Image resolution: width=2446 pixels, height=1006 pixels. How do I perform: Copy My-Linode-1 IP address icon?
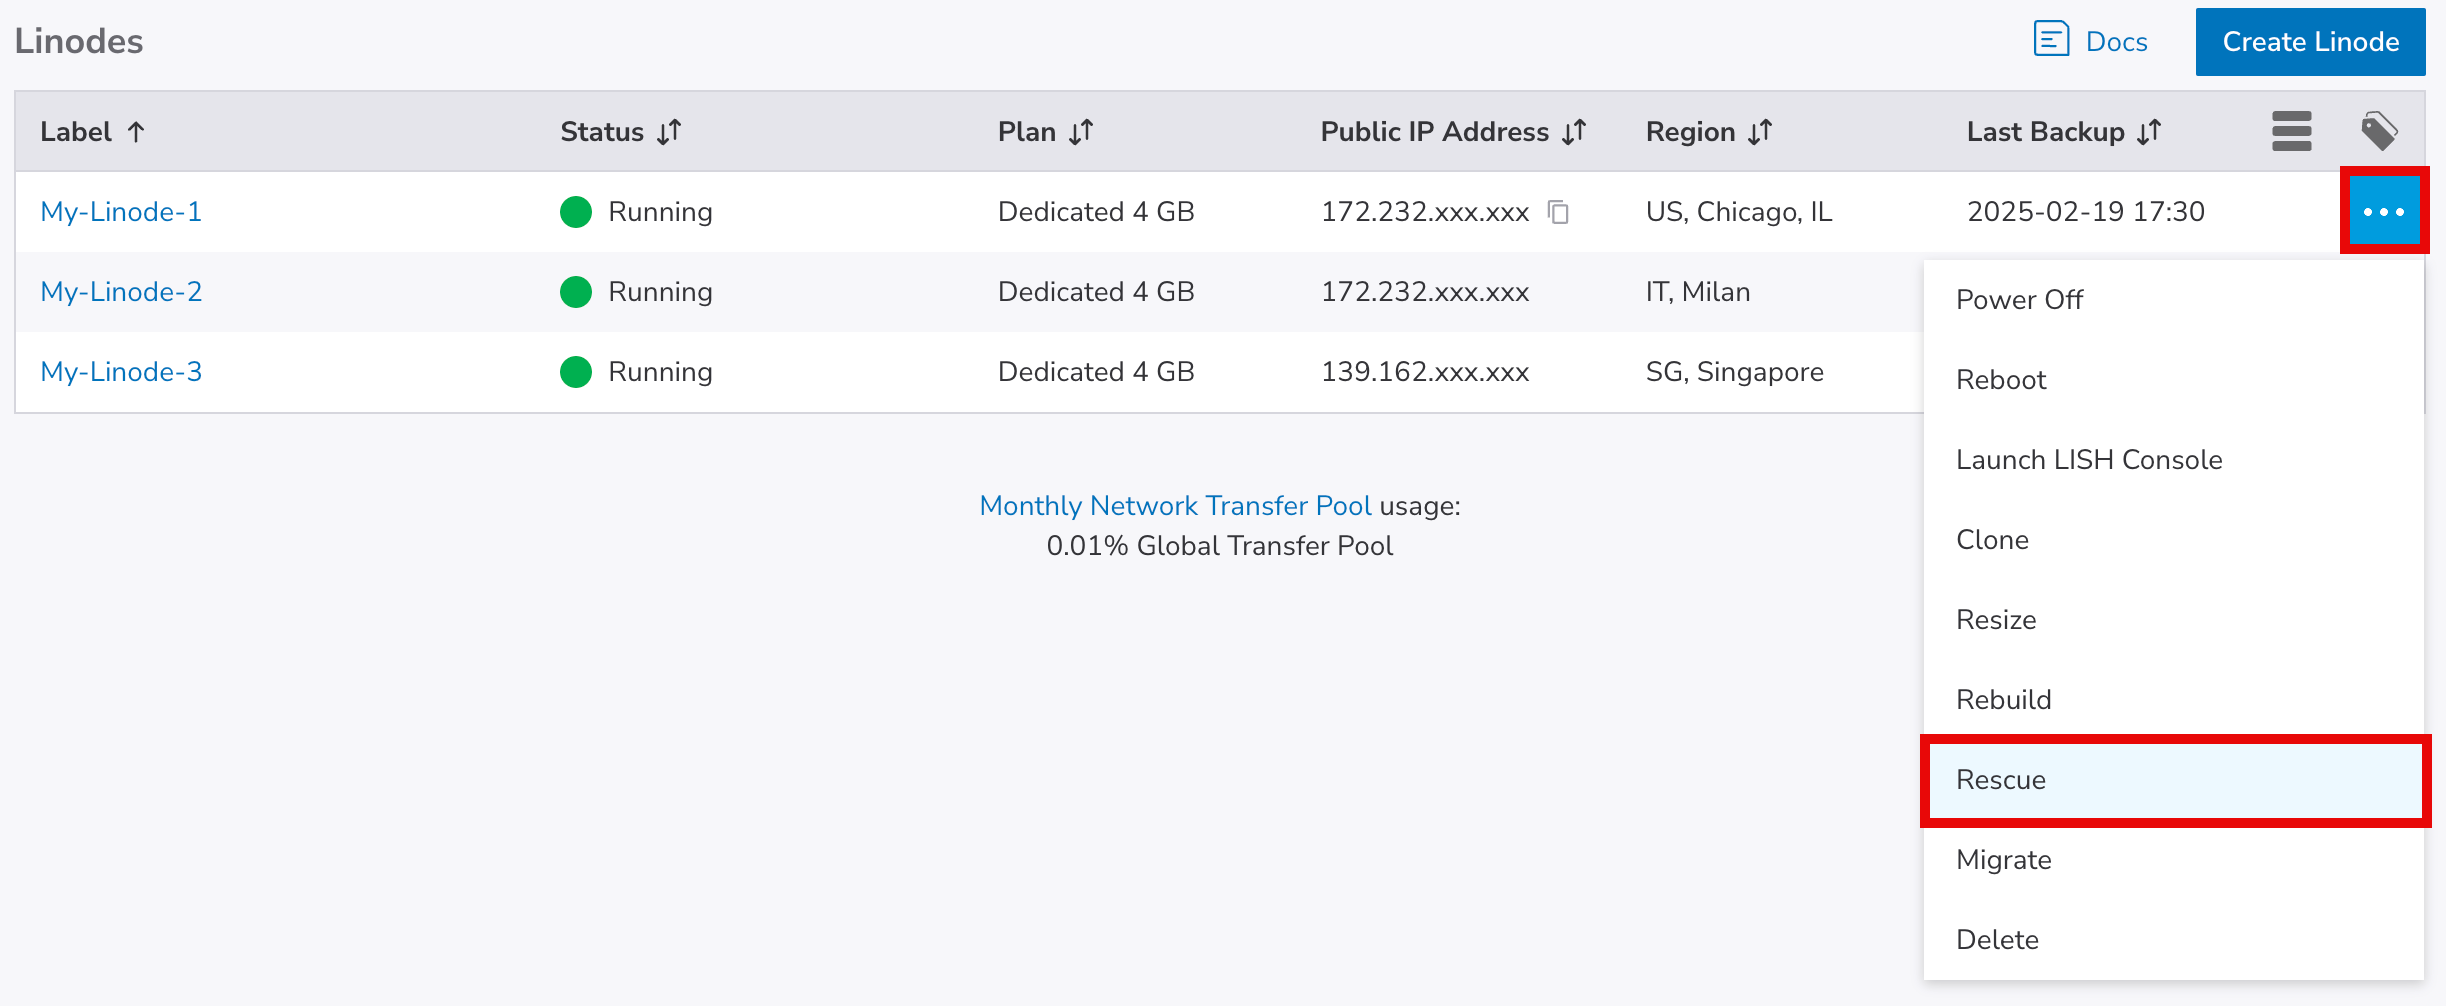click(x=1558, y=212)
